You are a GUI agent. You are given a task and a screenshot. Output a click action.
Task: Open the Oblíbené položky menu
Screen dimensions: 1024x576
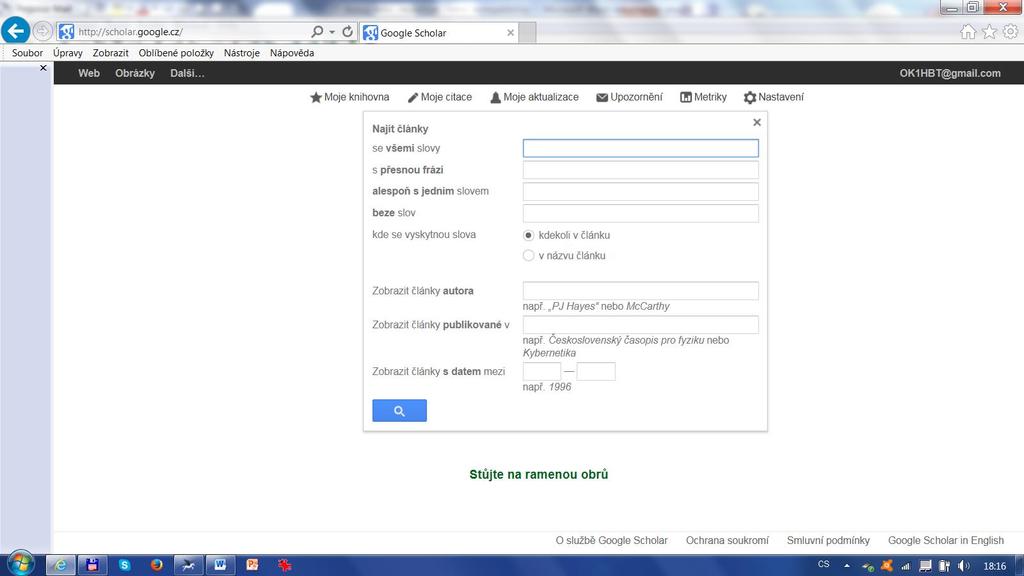176,53
